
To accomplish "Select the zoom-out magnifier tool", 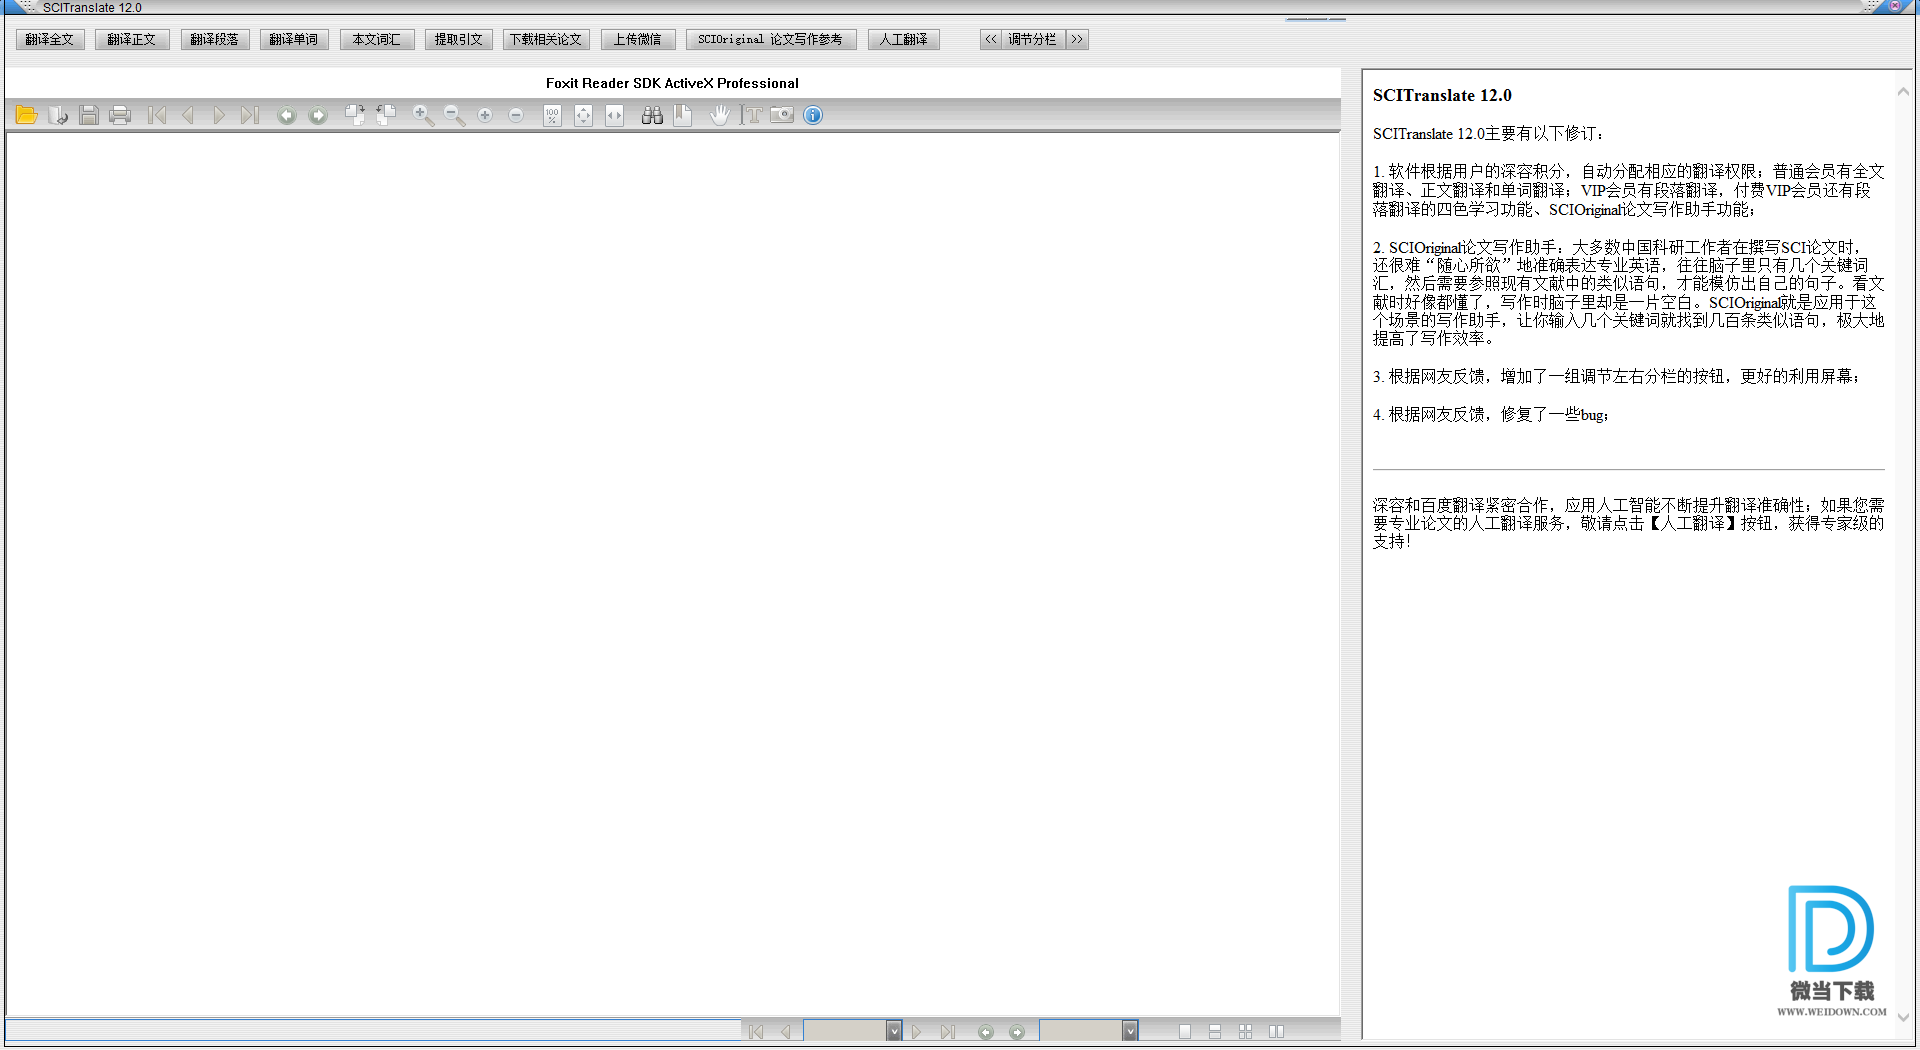I will pos(454,116).
